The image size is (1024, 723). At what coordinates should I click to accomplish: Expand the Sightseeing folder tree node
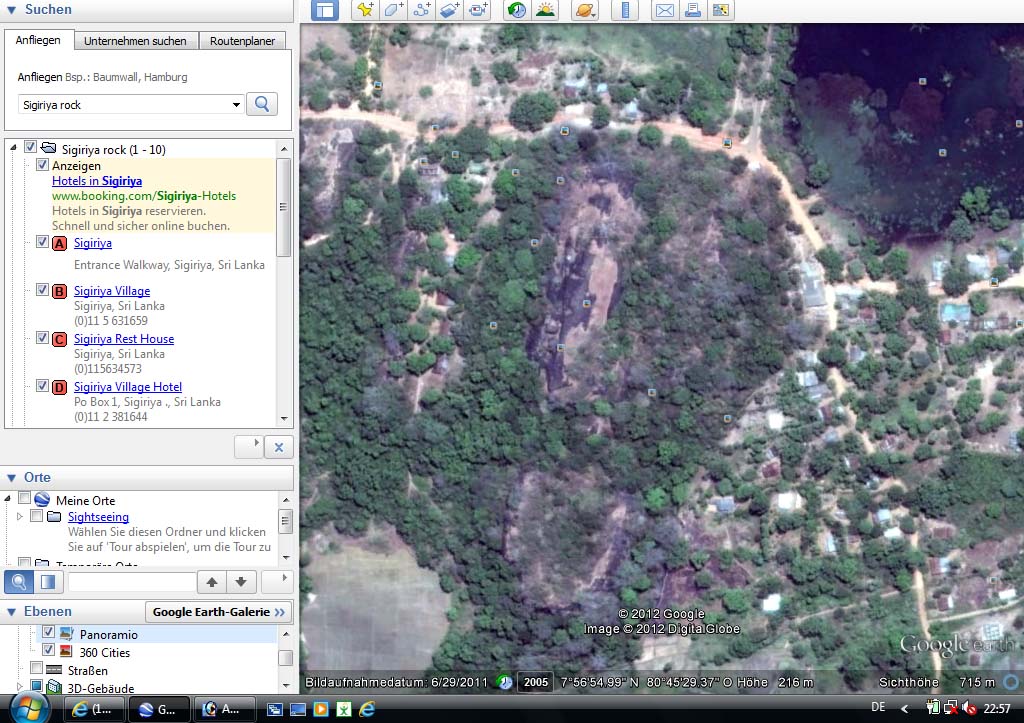(x=20, y=517)
